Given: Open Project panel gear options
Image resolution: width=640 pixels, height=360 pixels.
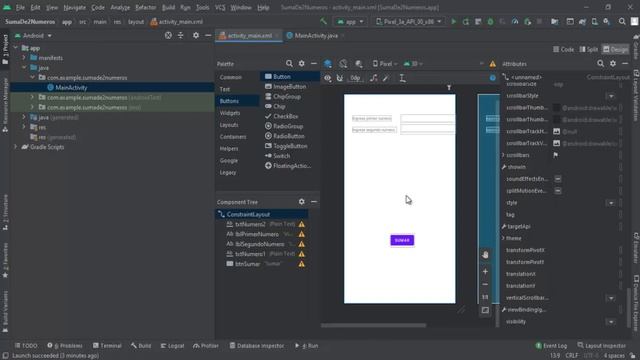Looking at the screenshot, I should tap(196, 36).
